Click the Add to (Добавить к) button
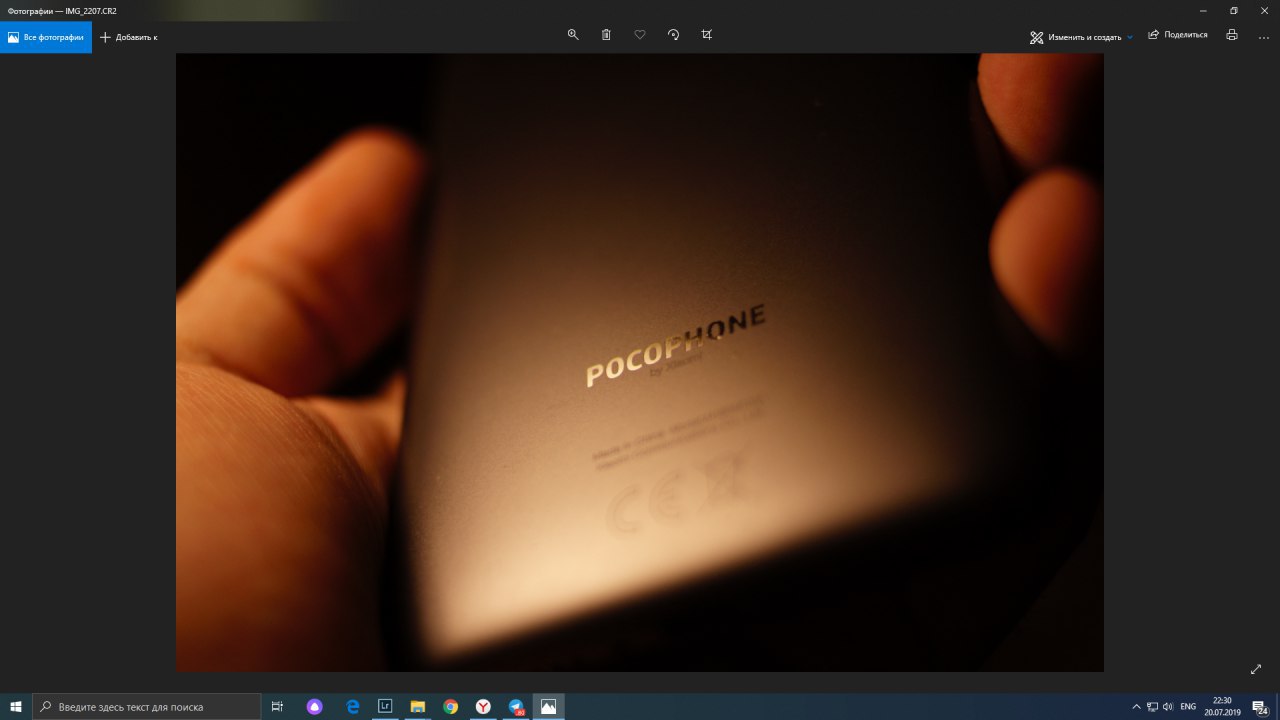Screen dimensions: 1280x720 point(129,37)
